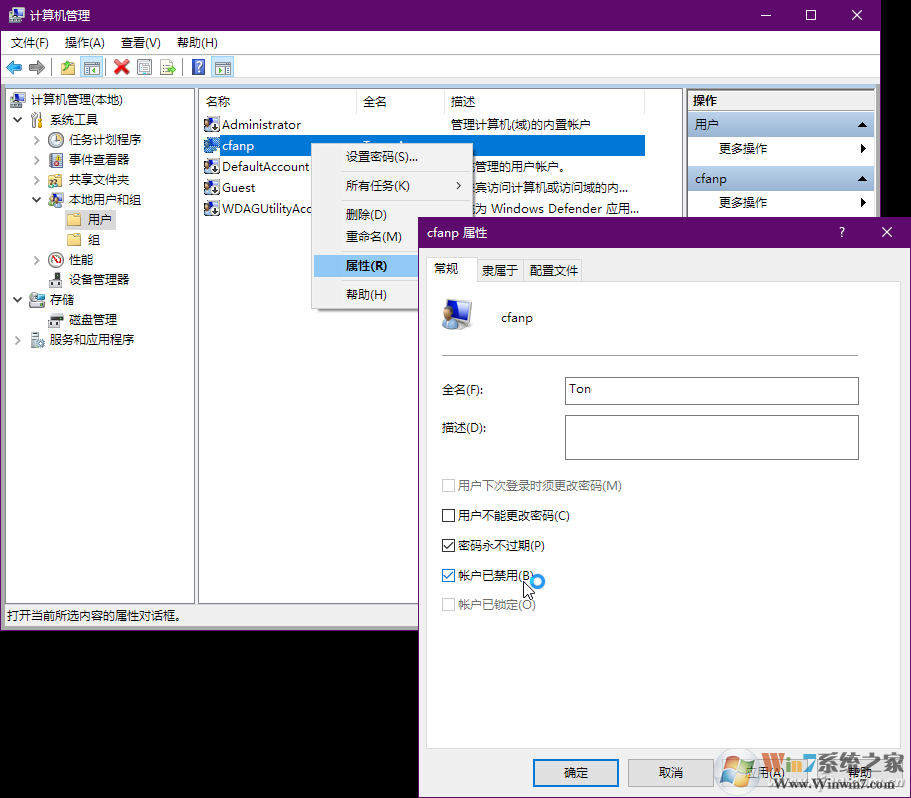The width and height of the screenshot is (911, 798).
Task: Click the back navigation arrow icon
Action: tap(13, 66)
